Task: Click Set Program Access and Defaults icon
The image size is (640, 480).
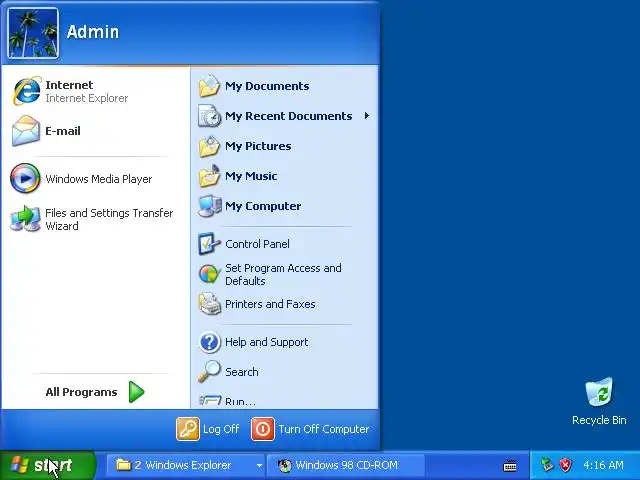Action: point(209,274)
